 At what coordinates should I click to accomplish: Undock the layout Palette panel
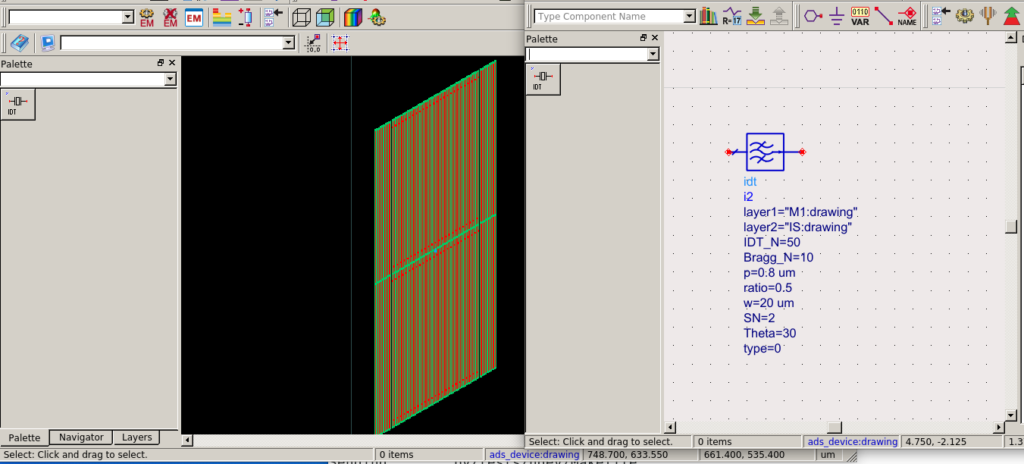pos(160,63)
